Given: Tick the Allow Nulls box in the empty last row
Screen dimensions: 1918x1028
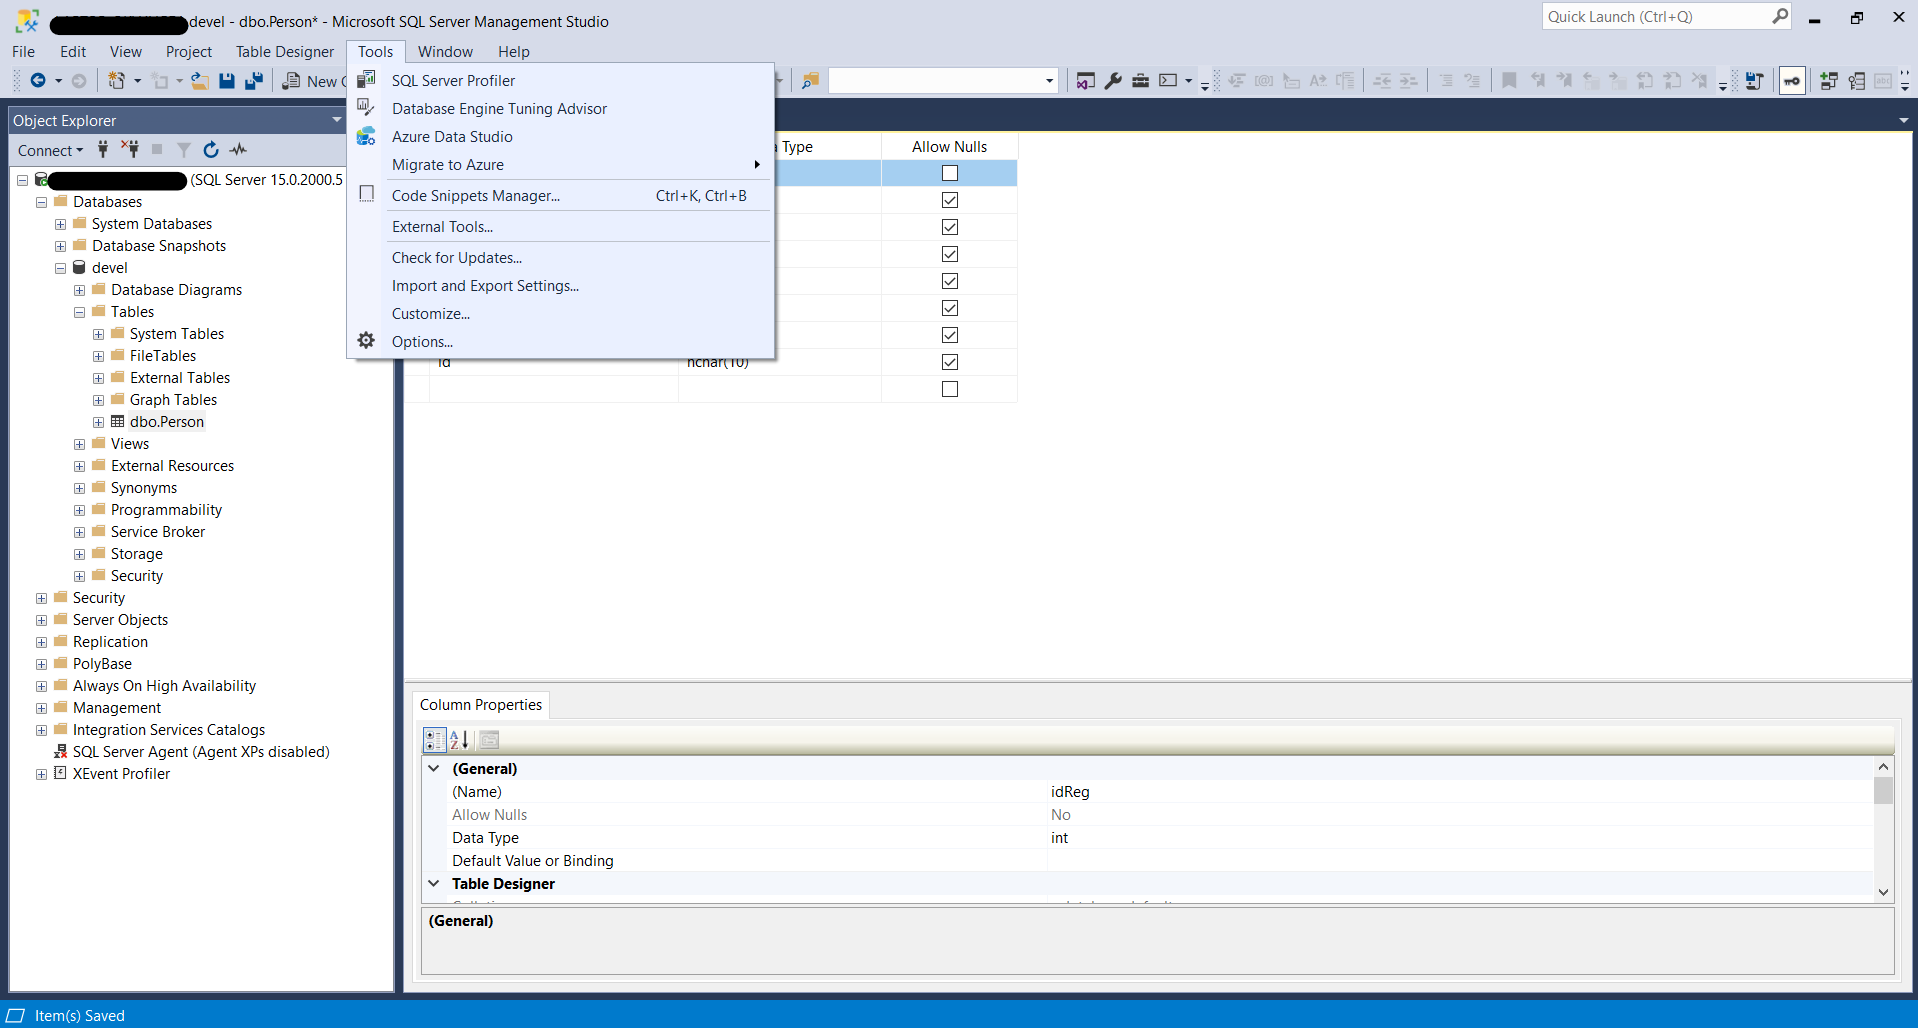Looking at the screenshot, I should pyautogui.click(x=949, y=389).
